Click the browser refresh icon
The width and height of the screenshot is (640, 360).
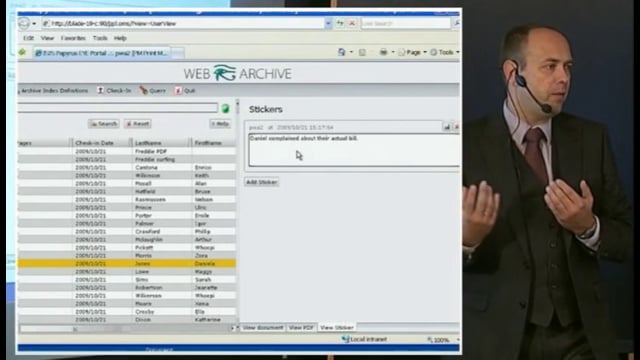click(340, 23)
